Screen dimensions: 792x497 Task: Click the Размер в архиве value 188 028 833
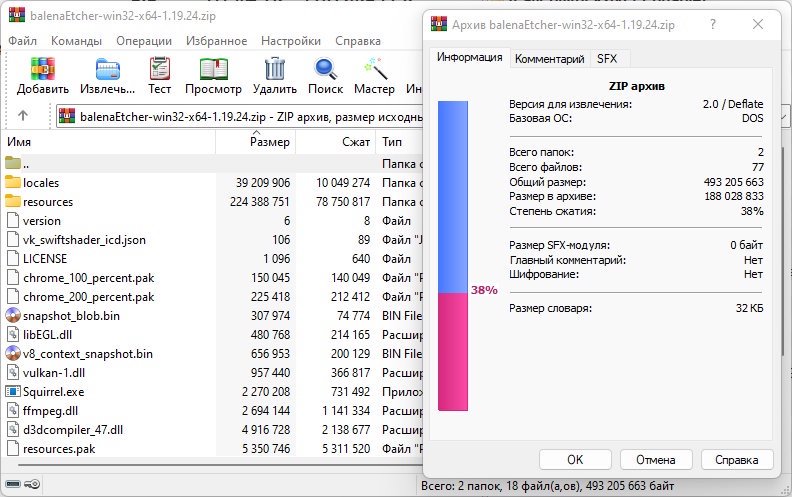(734, 196)
